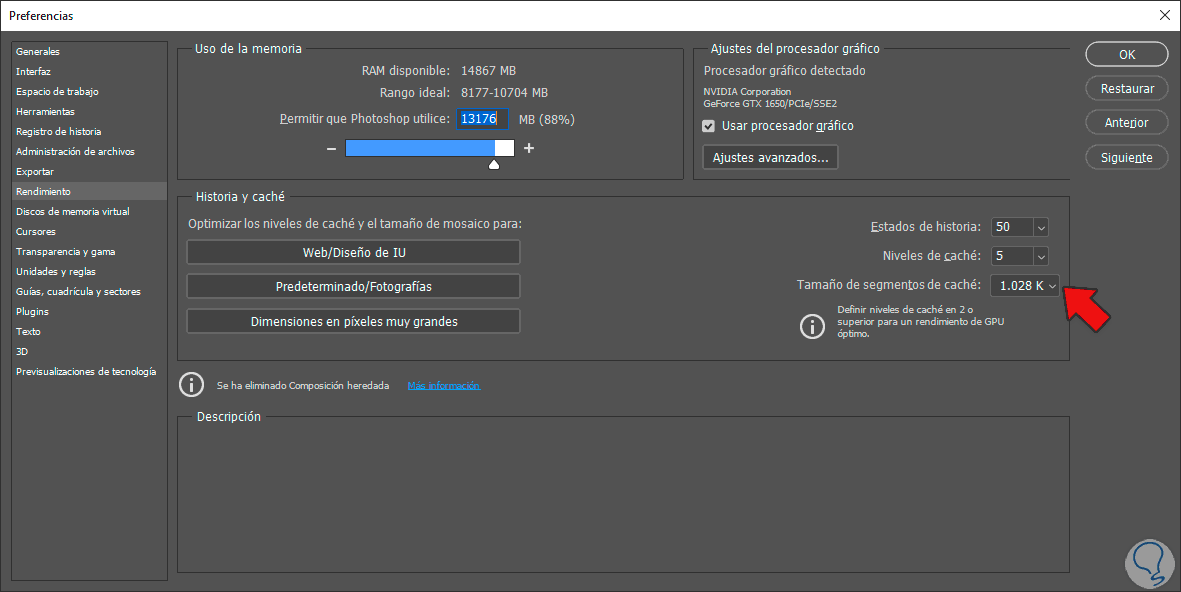This screenshot has width=1181, height=592.
Task: Open Ajustes avanzados for graphics processor
Action: click(771, 157)
